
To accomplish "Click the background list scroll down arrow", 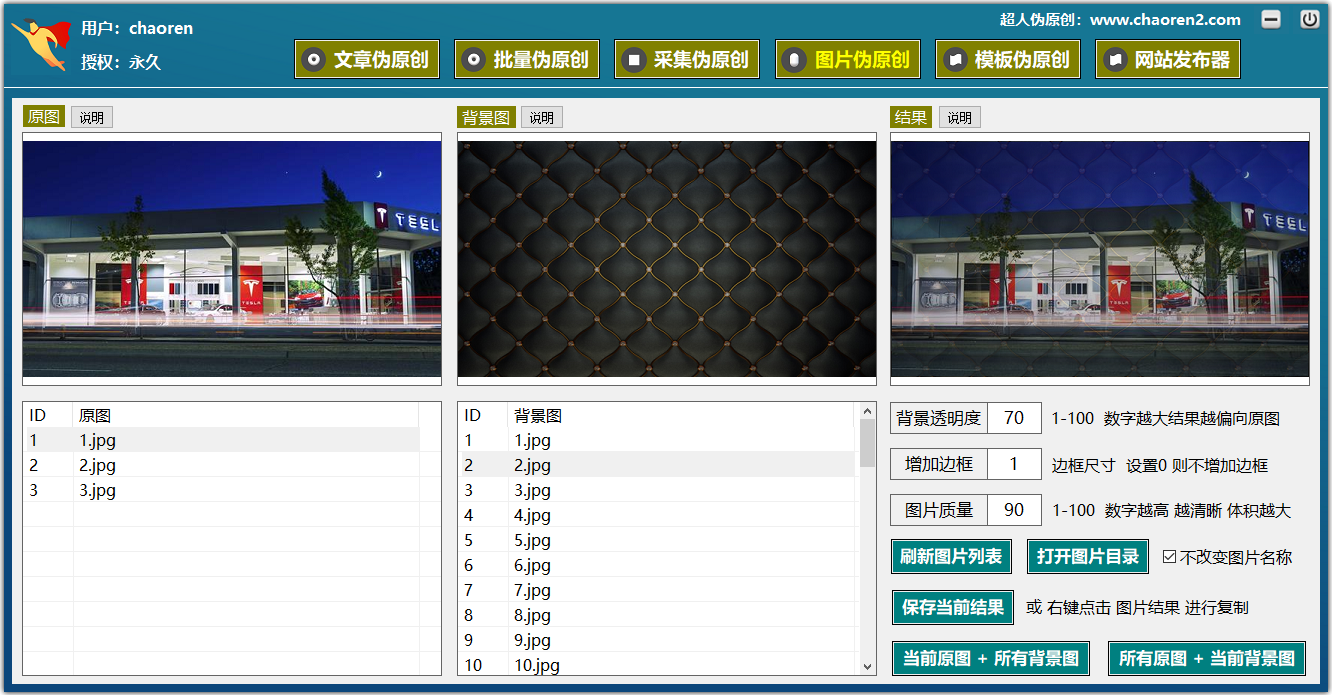I will [867, 666].
